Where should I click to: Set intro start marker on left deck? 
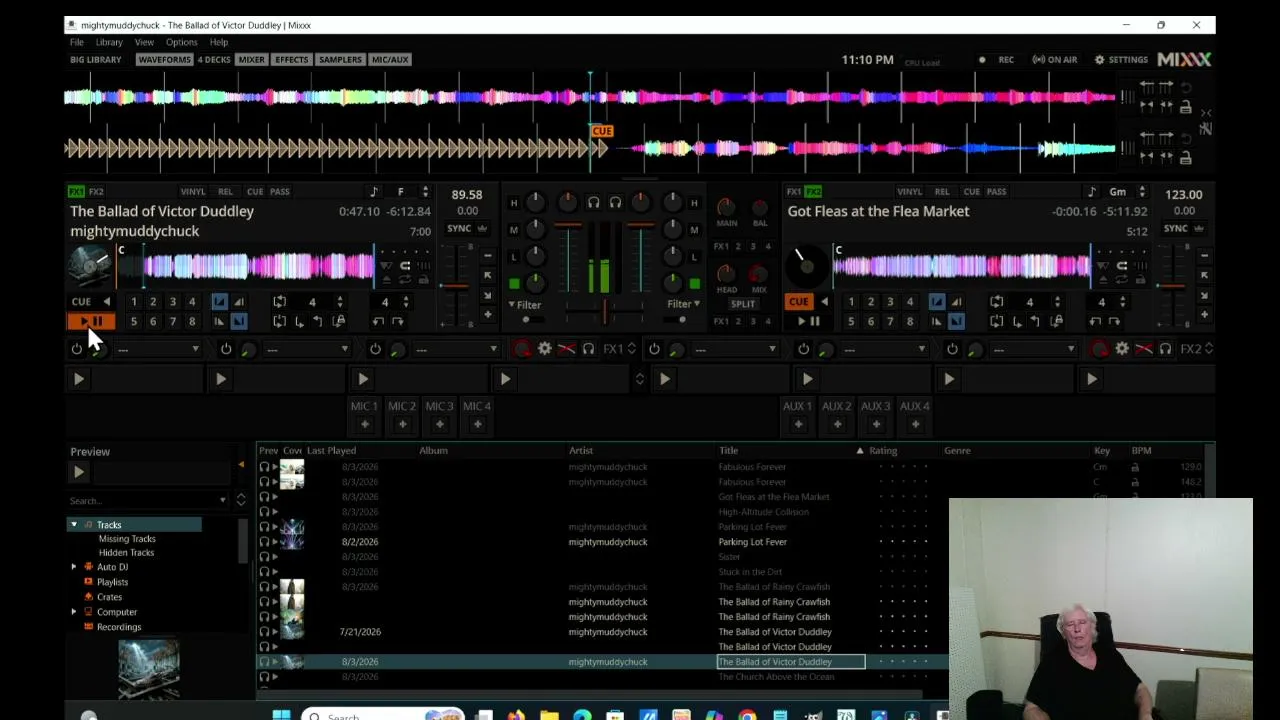click(x=219, y=301)
